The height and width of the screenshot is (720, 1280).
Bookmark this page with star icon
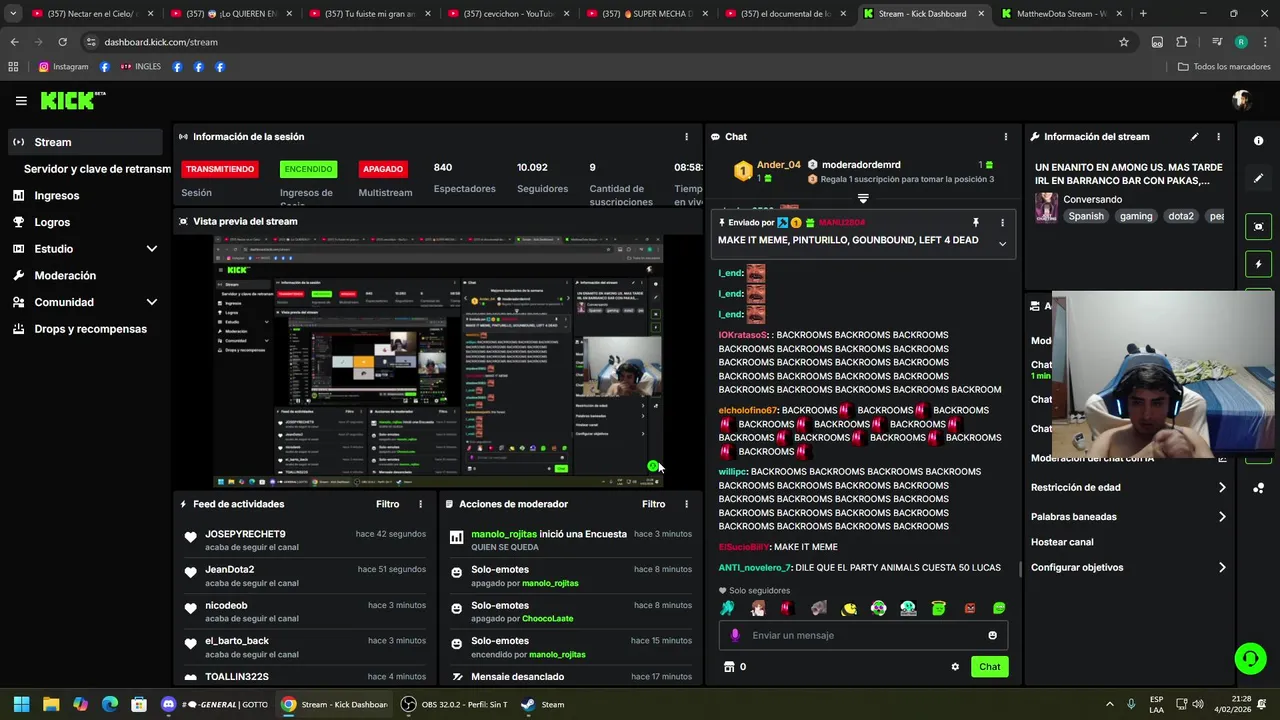point(1124,42)
